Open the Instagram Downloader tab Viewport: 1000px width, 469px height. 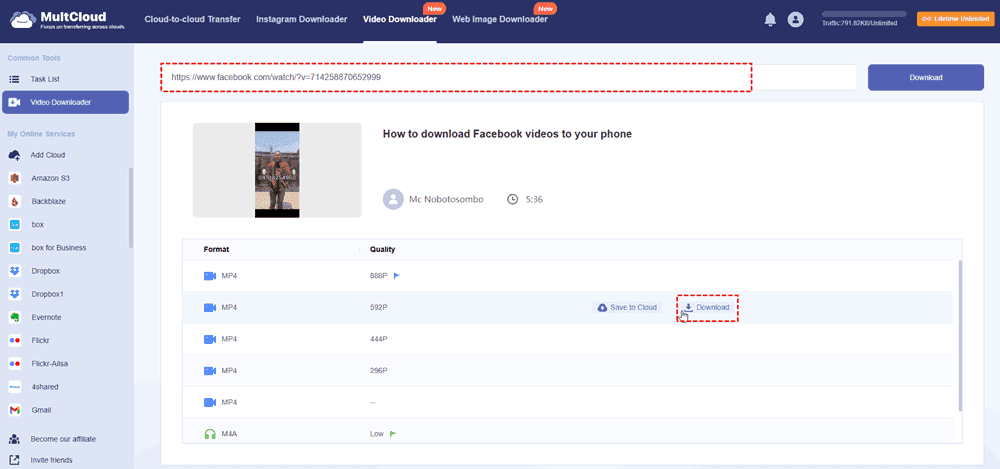tap(302, 19)
